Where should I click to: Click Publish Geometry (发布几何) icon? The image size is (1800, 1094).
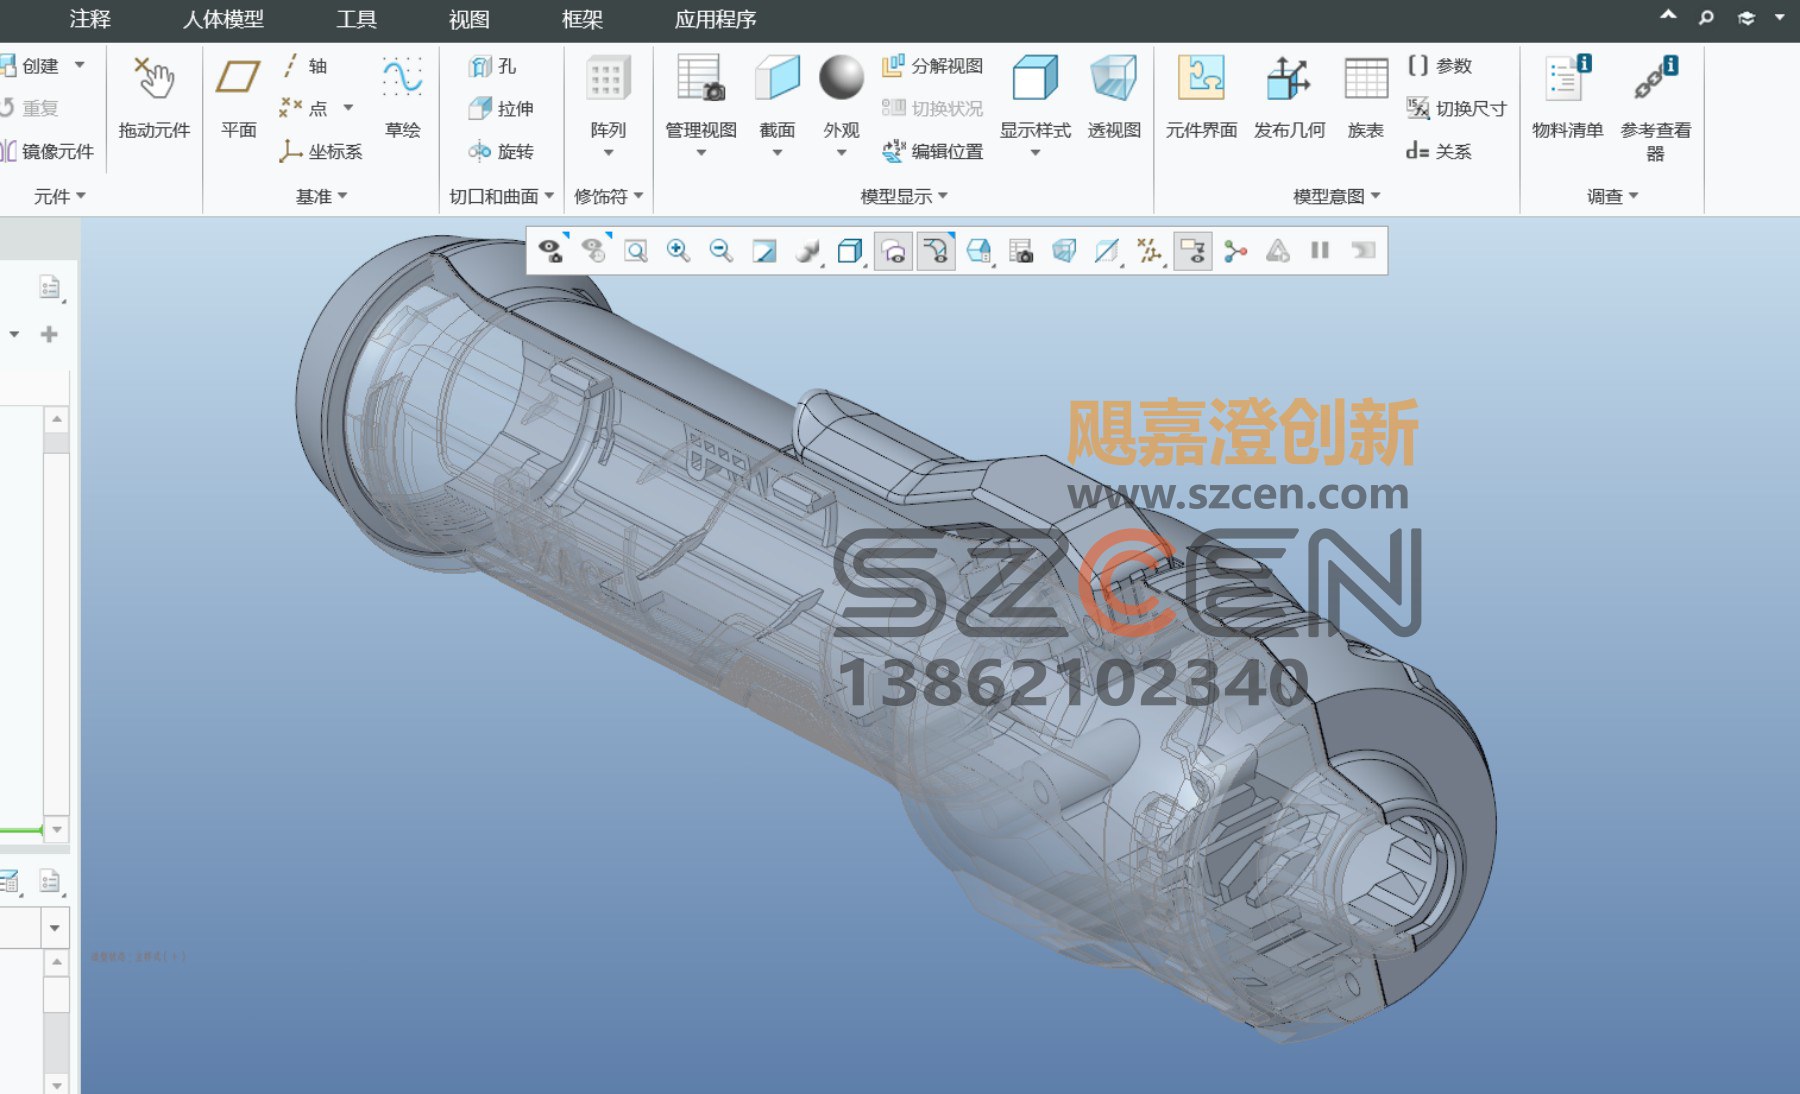pos(1288,78)
